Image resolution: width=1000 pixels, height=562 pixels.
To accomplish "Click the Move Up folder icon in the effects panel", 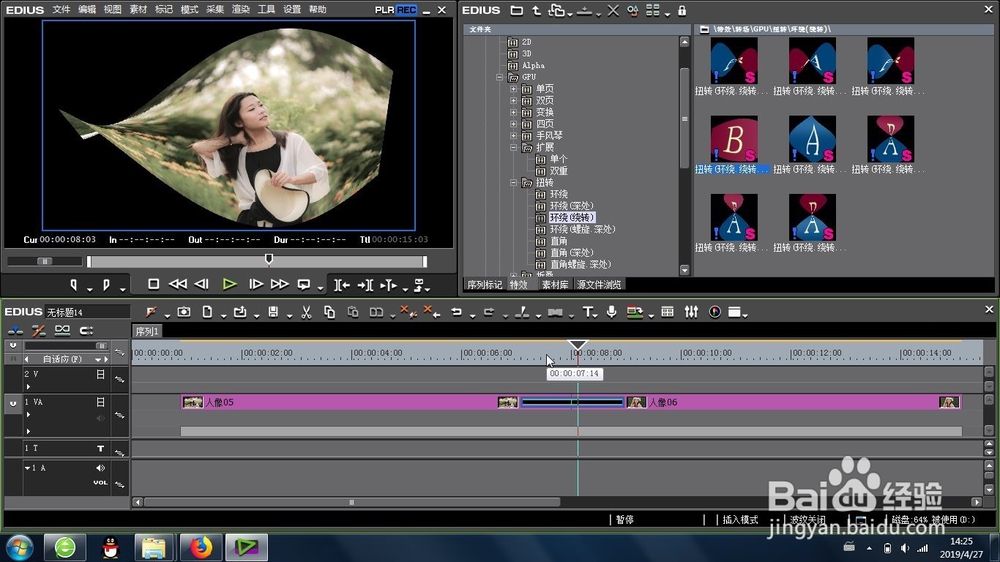I will coord(536,10).
